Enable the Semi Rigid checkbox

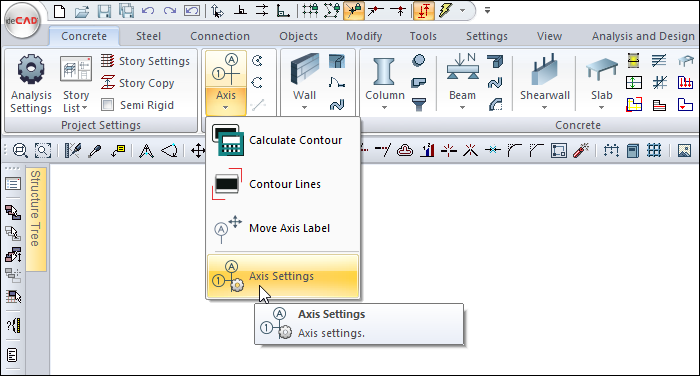107,105
